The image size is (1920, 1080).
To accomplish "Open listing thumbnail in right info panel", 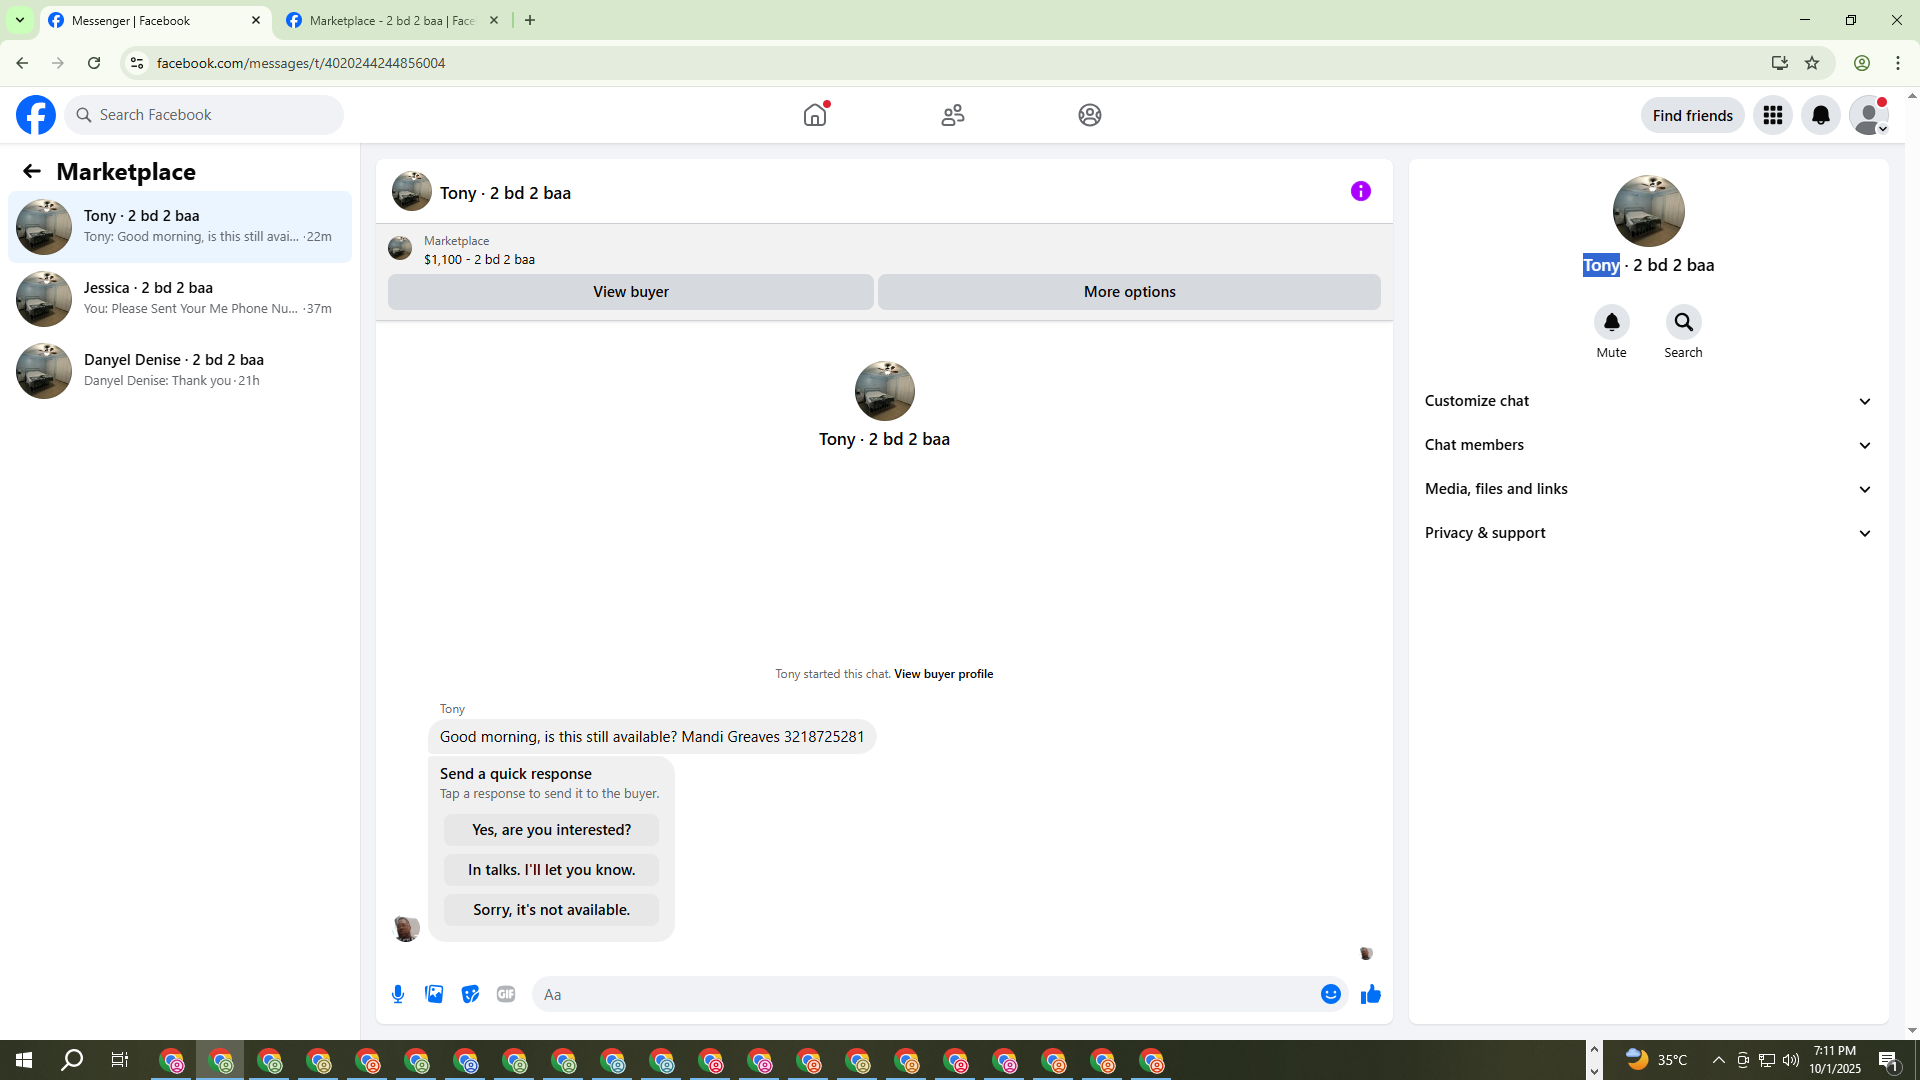I will [x=1649, y=211].
